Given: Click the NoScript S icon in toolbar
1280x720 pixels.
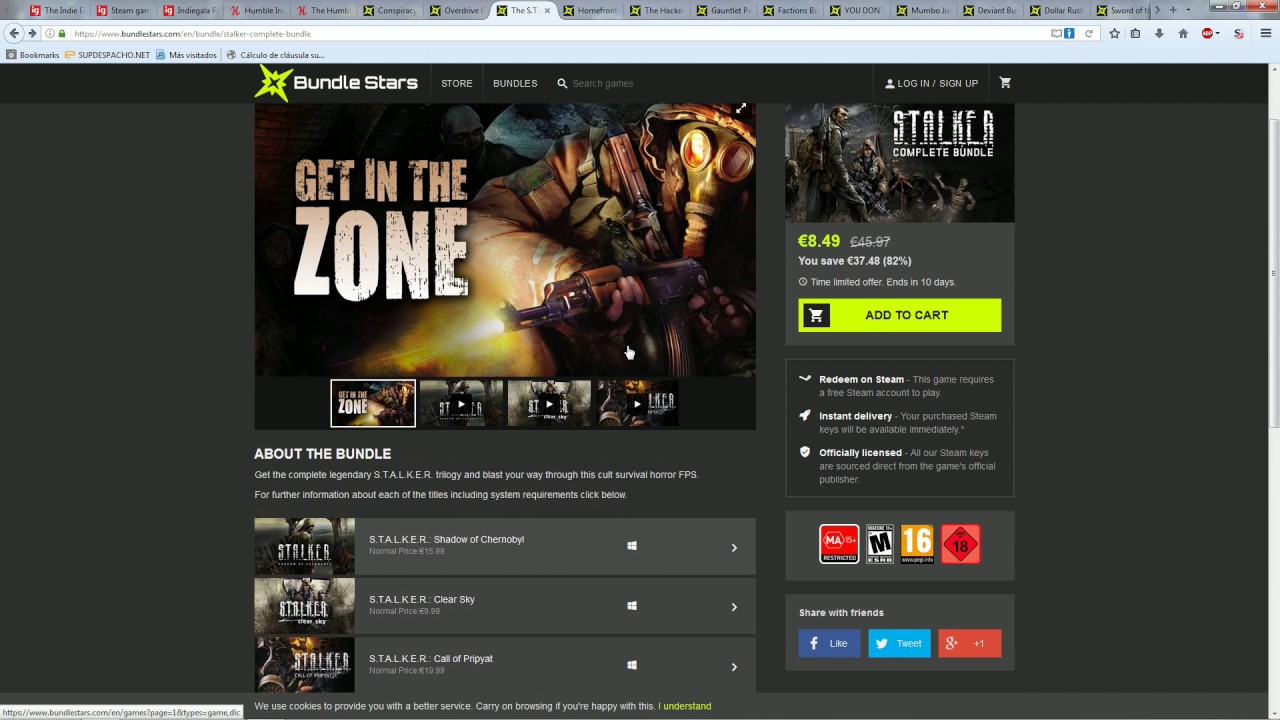Looking at the screenshot, I should (x=1239, y=33).
